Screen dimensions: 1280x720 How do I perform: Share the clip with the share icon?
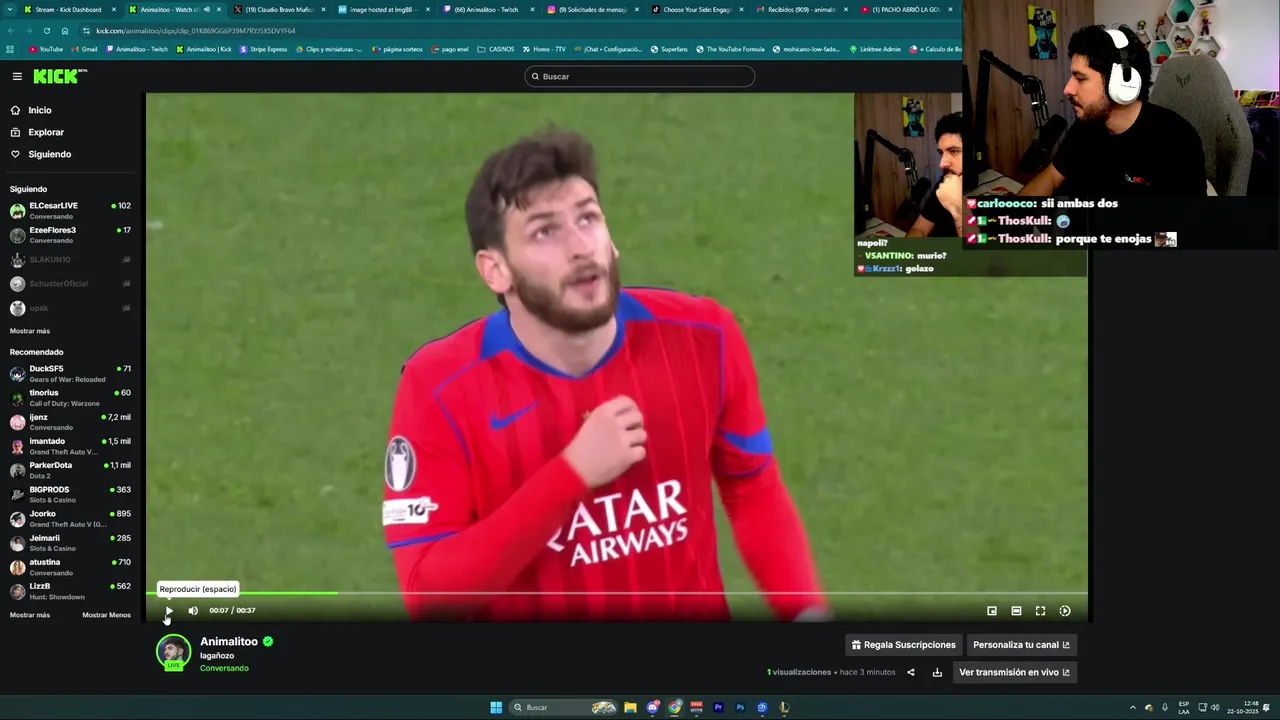coord(910,672)
